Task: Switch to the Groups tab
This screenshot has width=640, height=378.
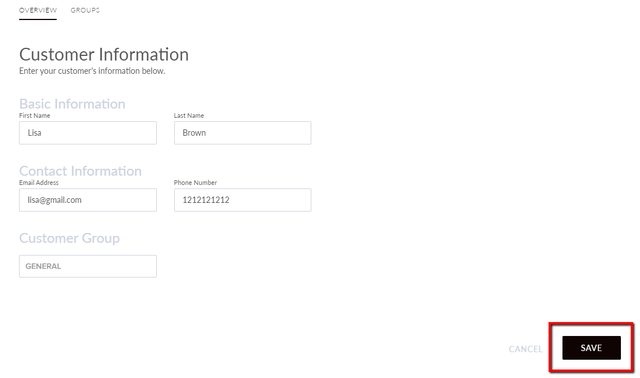Action: [x=85, y=10]
